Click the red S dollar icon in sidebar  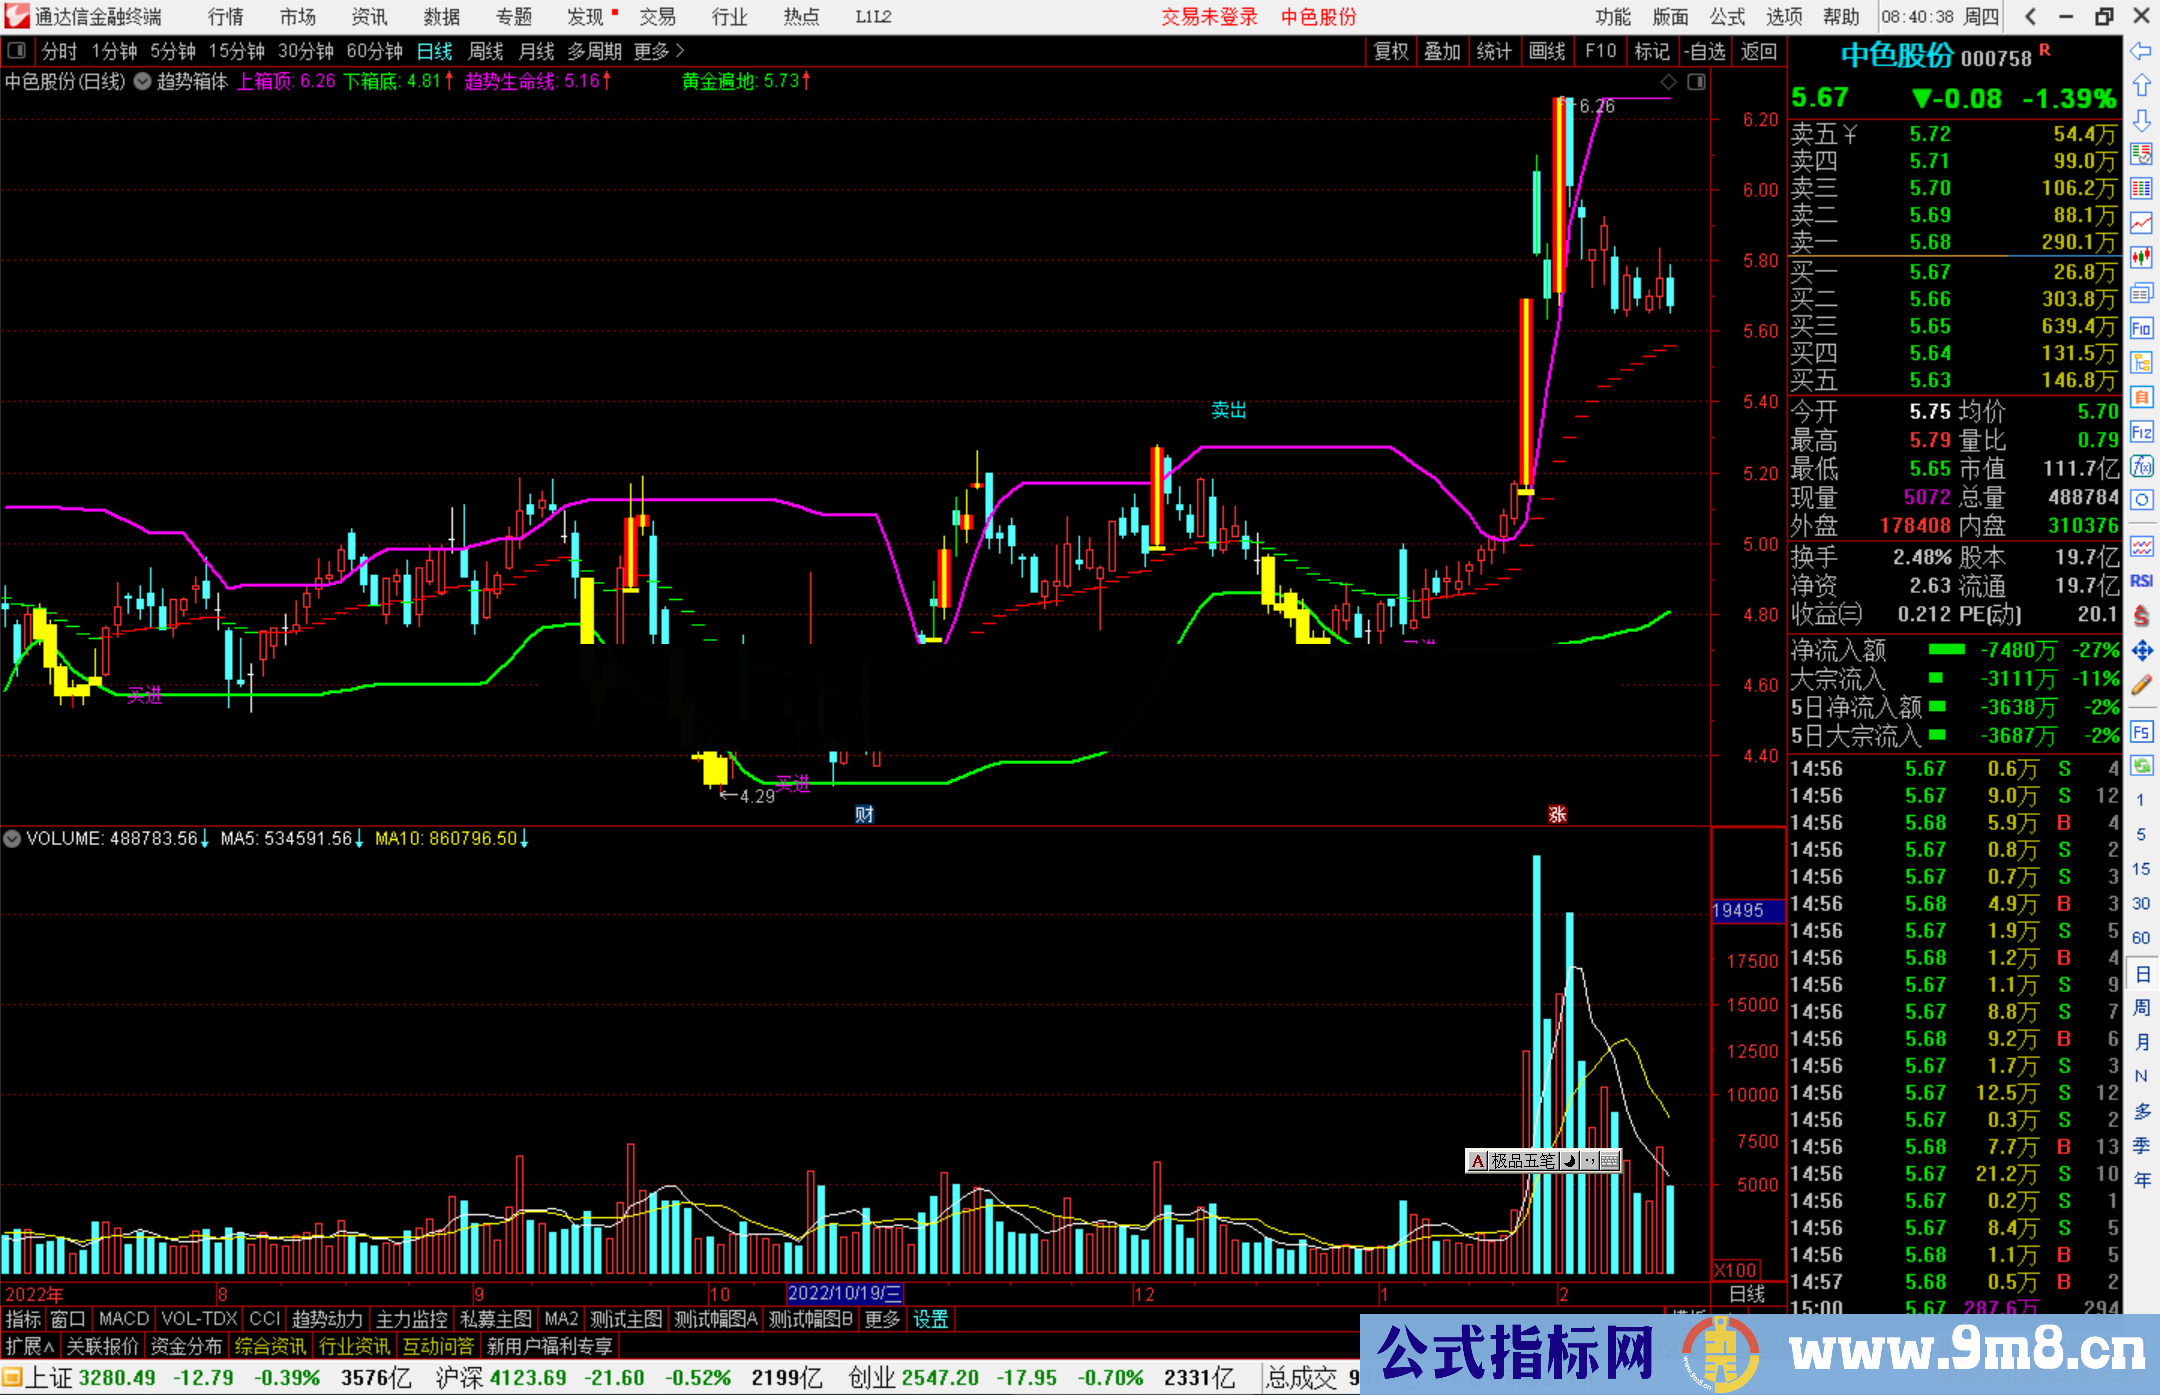(2141, 616)
